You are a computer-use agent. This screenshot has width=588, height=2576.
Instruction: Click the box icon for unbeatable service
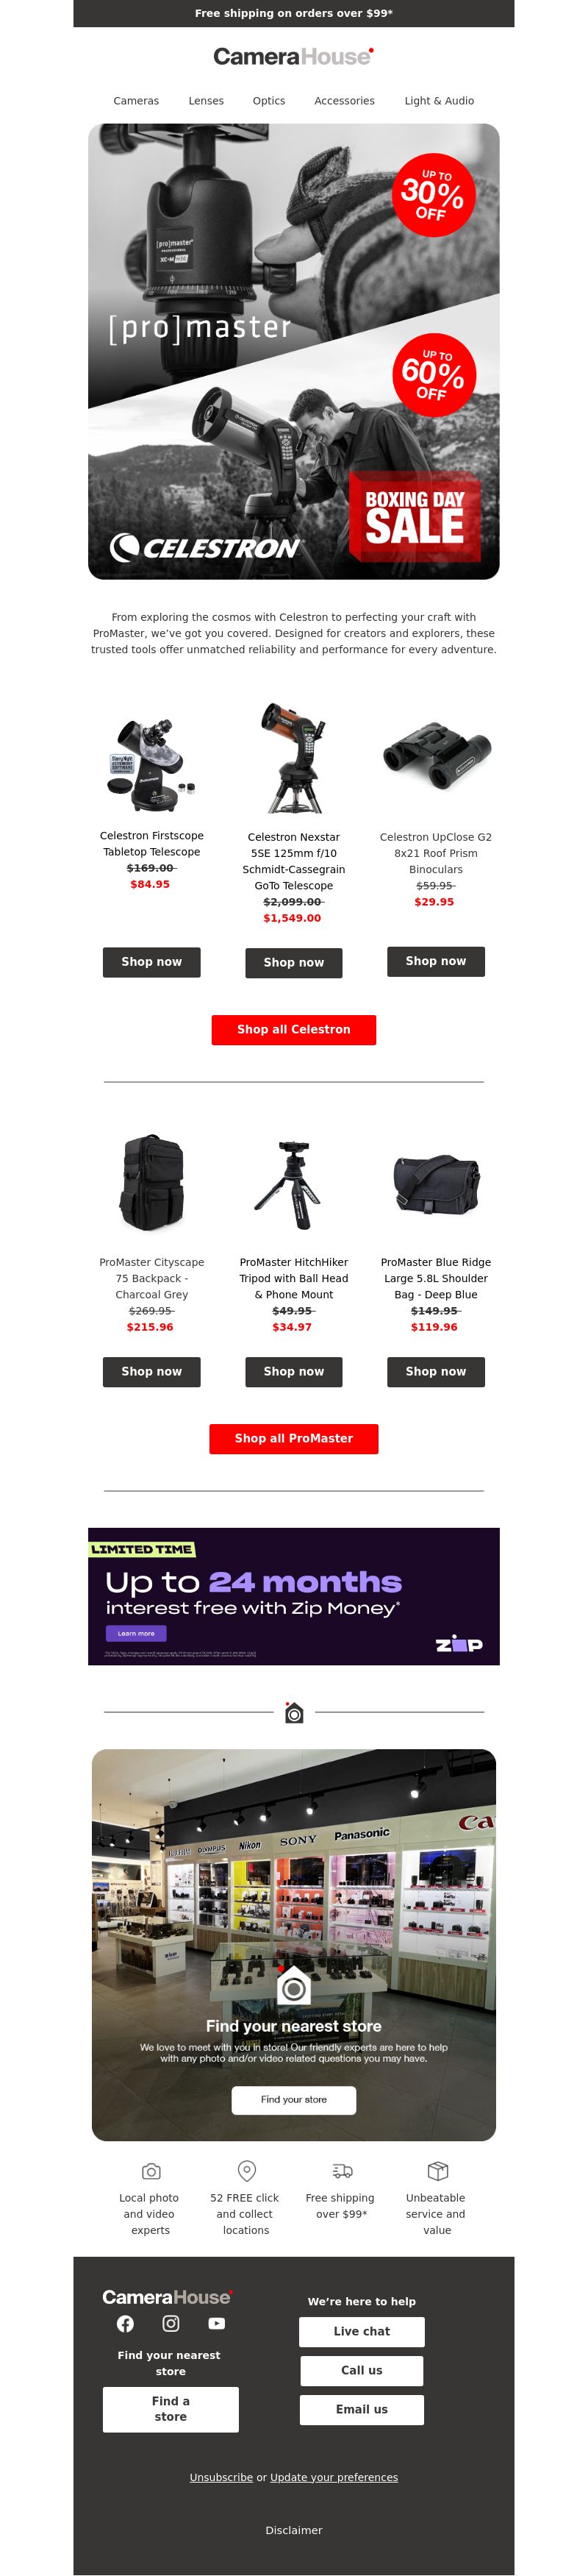437,2171
